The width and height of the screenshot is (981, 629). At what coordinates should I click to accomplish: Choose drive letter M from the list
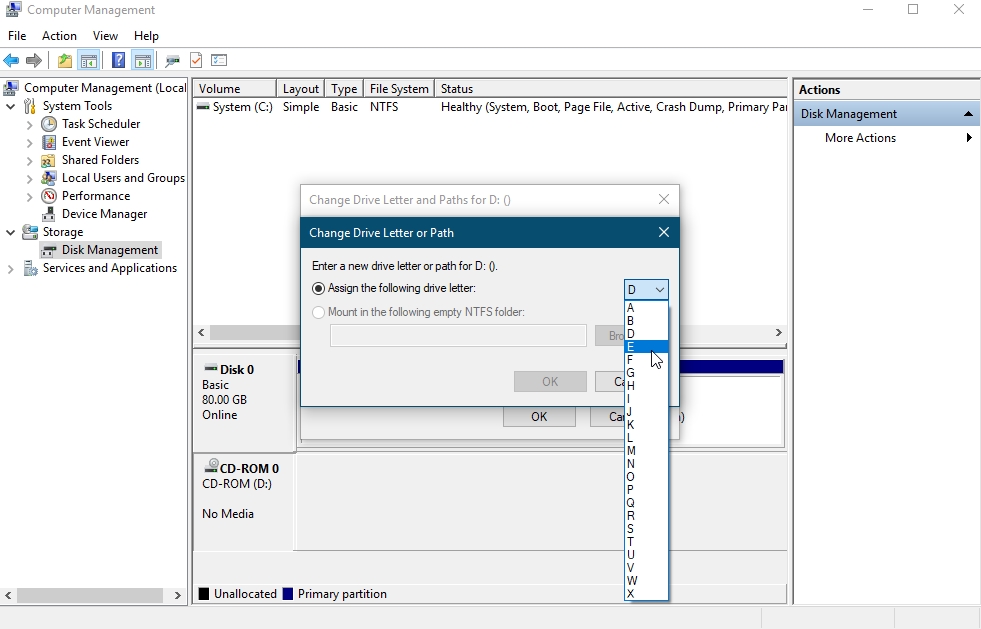(646, 451)
